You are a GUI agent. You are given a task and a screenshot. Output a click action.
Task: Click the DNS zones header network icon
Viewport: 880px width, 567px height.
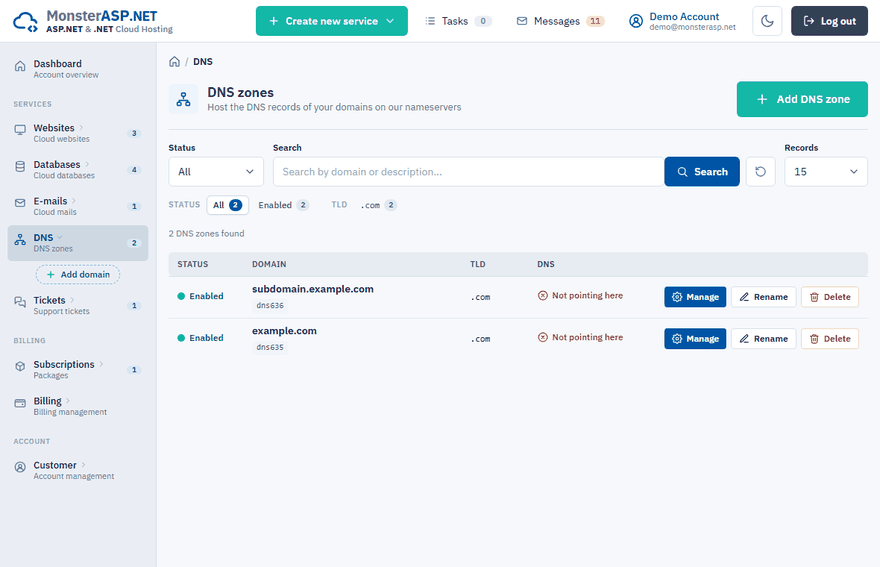pyautogui.click(x=183, y=99)
